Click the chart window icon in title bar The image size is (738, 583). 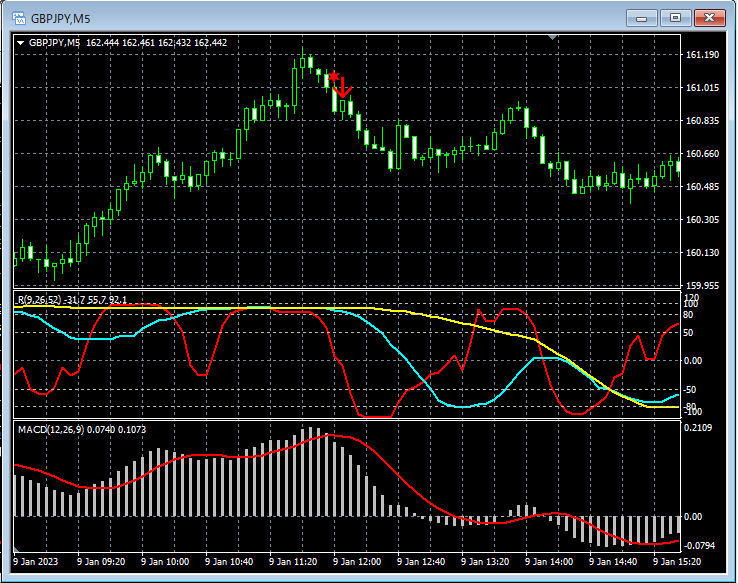18,17
